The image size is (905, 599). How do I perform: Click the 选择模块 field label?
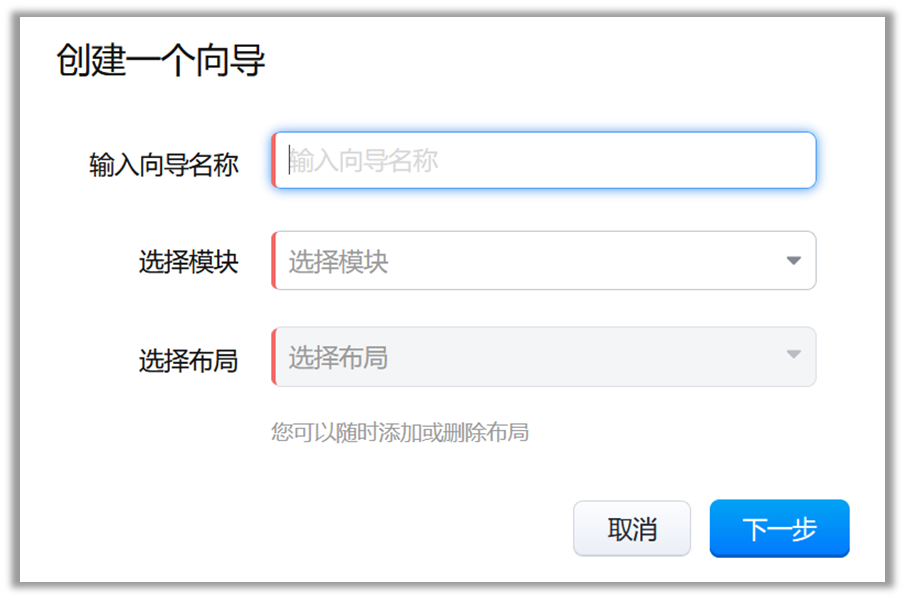(x=188, y=262)
